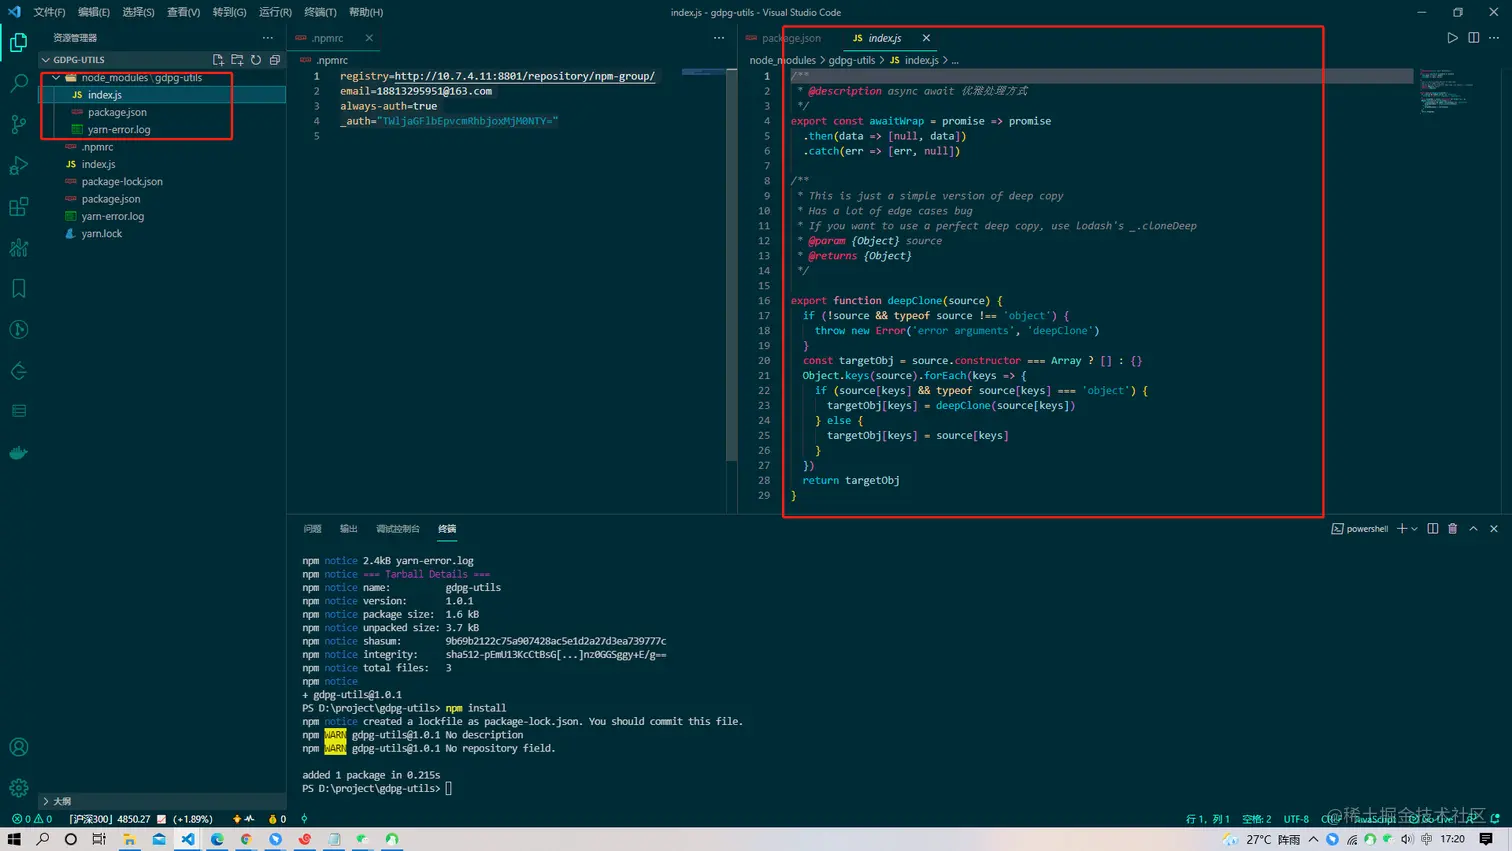Open right editor group more actions
Image resolution: width=1512 pixels, height=851 pixels.
tap(1494, 38)
